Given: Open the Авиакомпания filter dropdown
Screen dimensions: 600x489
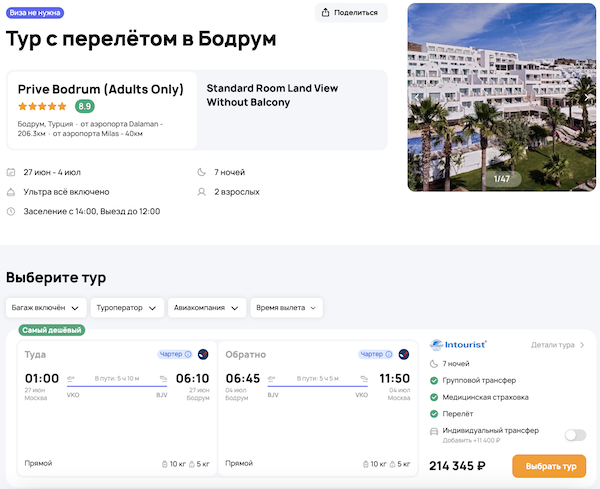Looking at the screenshot, I should click(207, 308).
